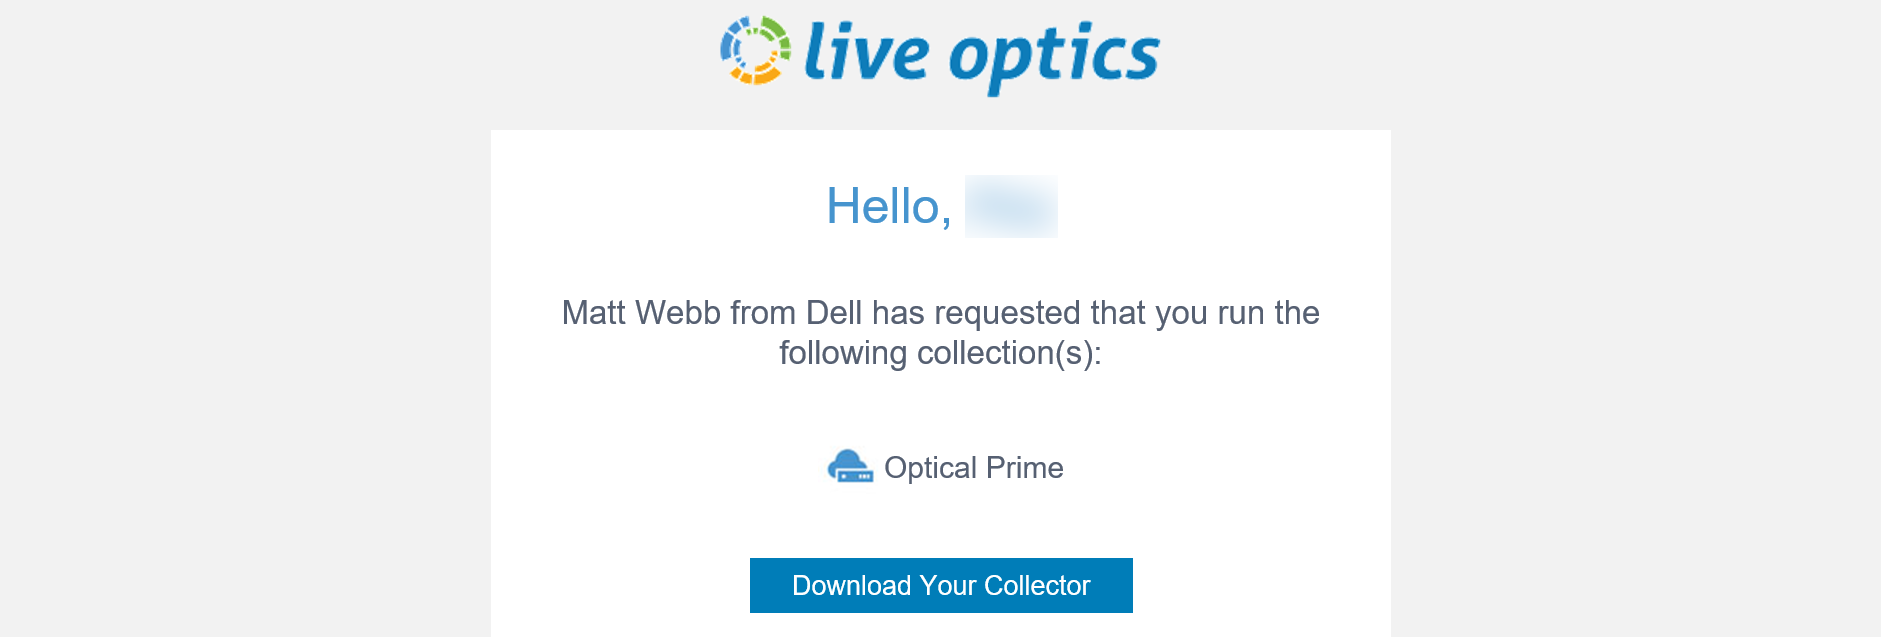The image size is (1881, 637).
Task: Click the cloud portion of the collector icon
Action: (x=845, y=460)
